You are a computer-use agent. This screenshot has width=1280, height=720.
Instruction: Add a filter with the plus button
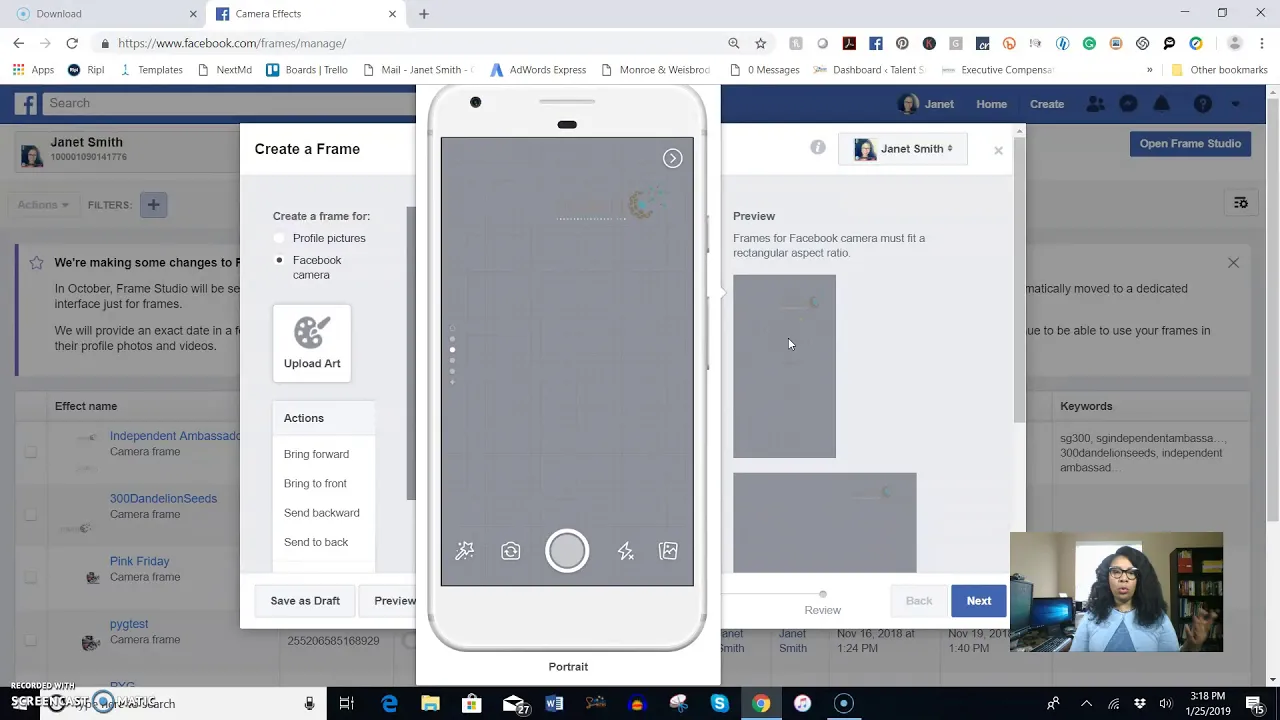point(153,205)
